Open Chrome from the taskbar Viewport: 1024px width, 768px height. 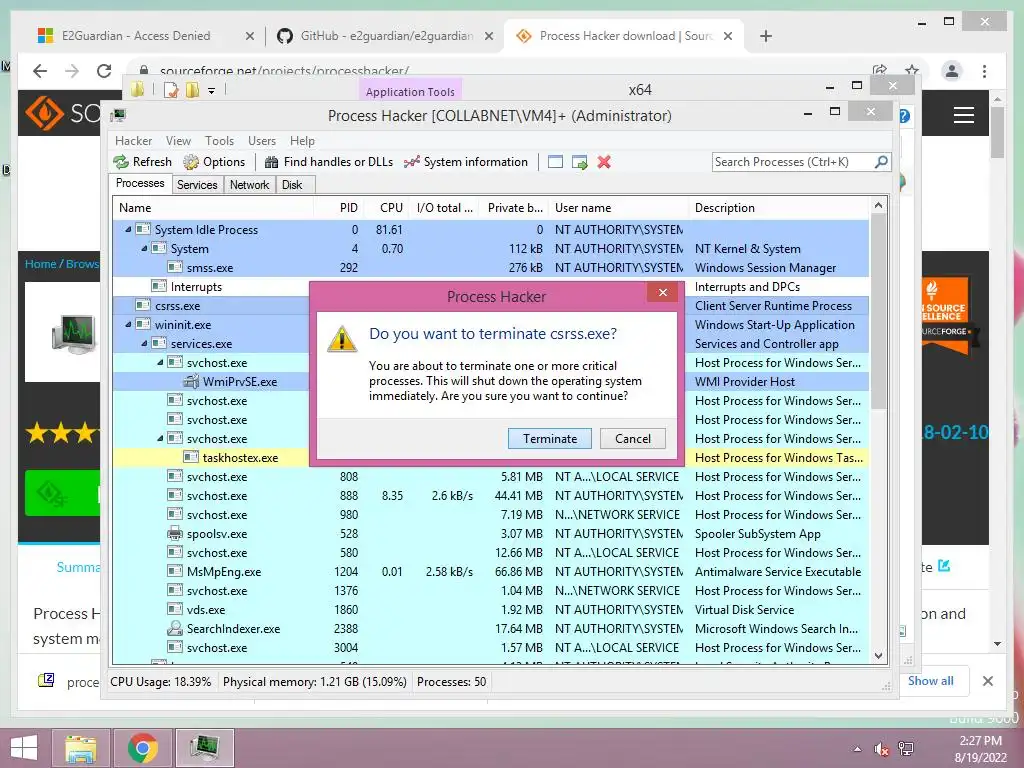(x=143, y=748)
